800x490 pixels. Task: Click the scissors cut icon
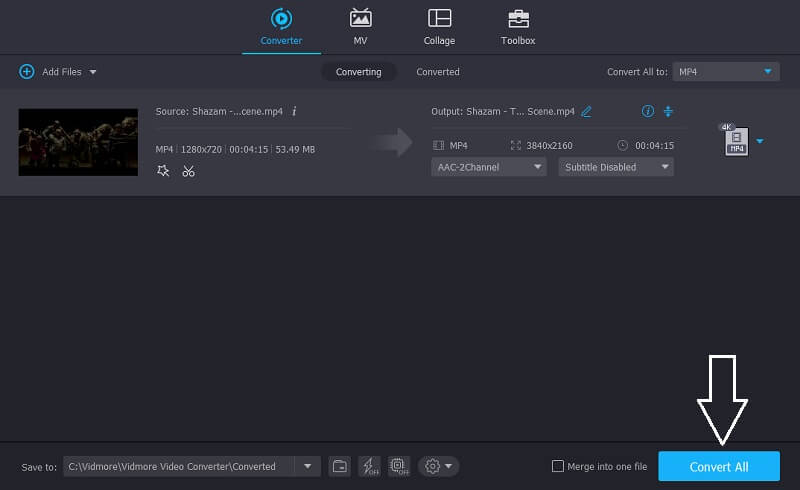(x=188, y=171)
